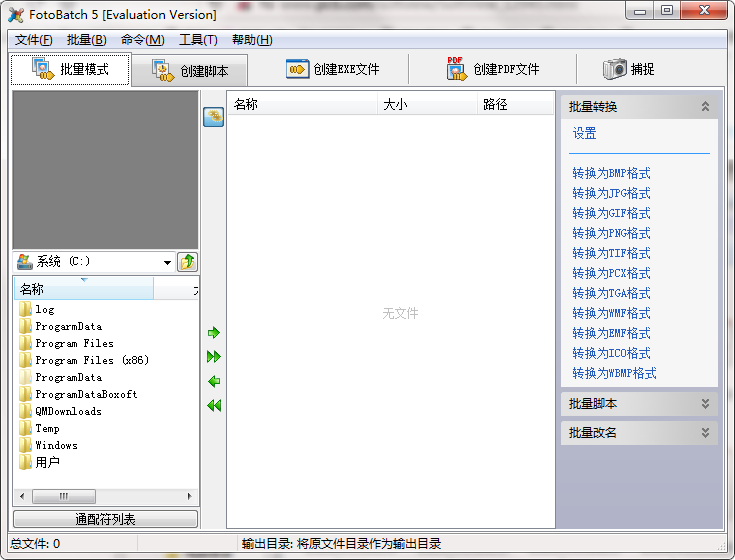Click the 设置 link
Image resolution: width=735 pixels, height=560 pixels.
coord(584,134)
